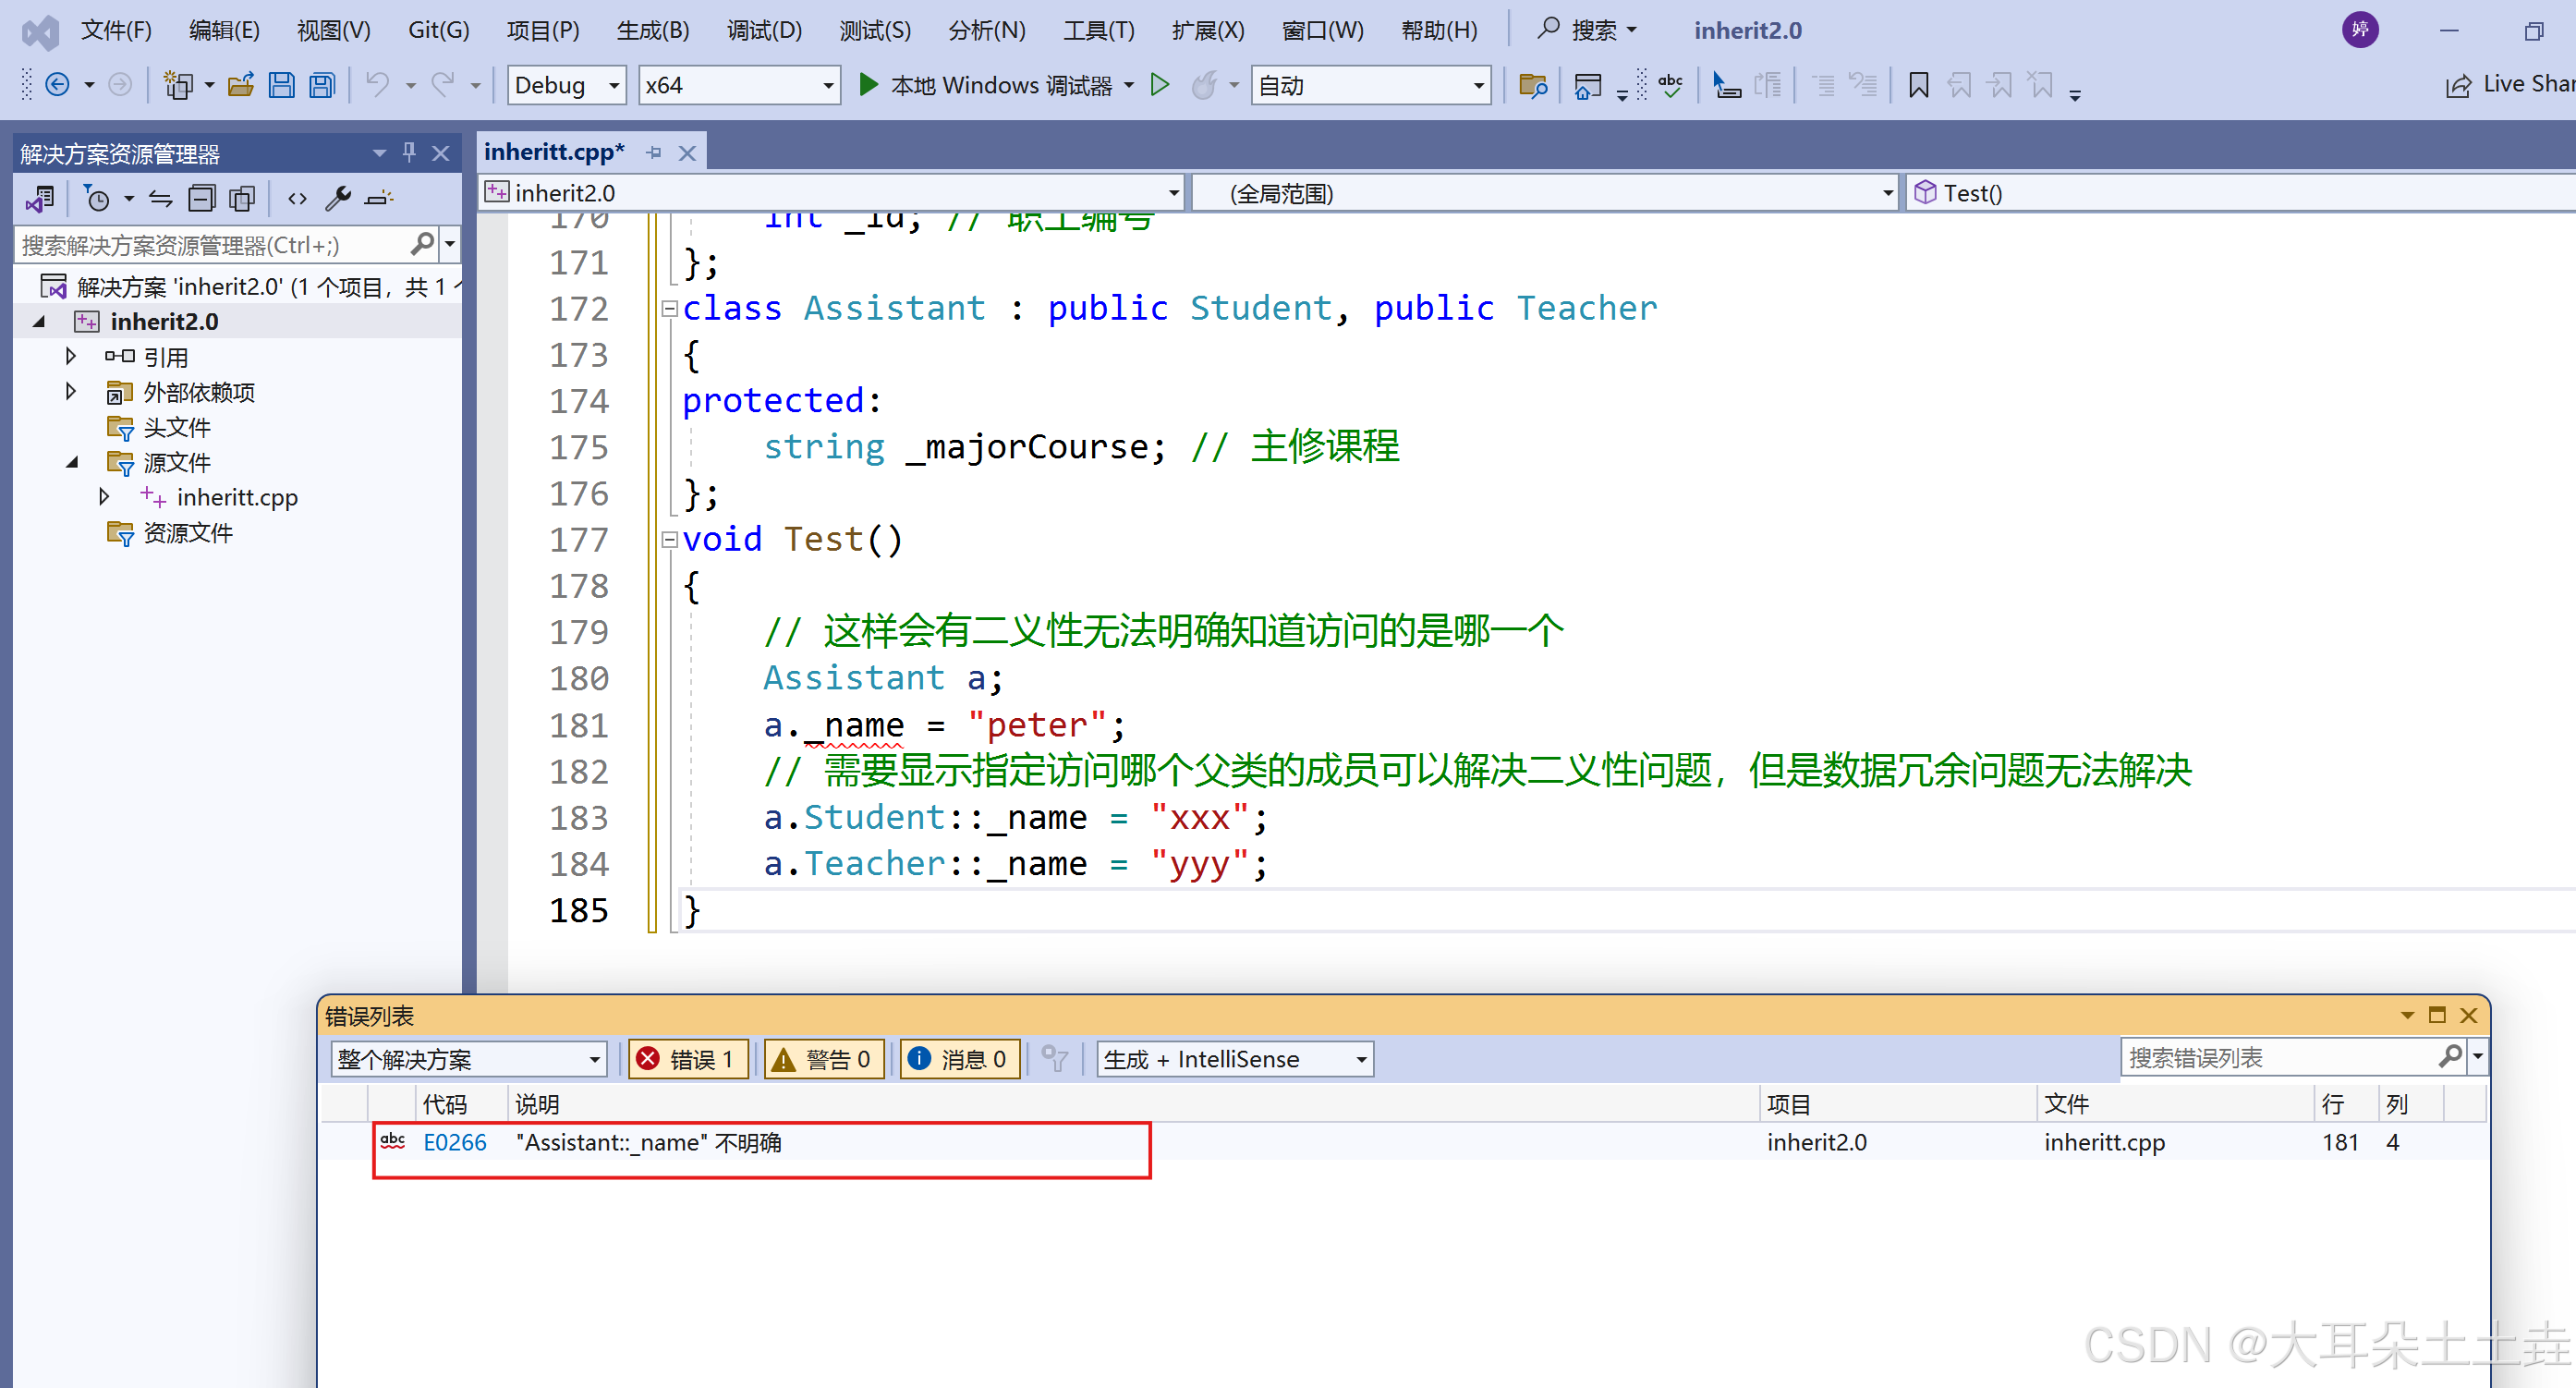Open the spell checker abc icon
2576x1388 pixels.
click(1670, 85)
